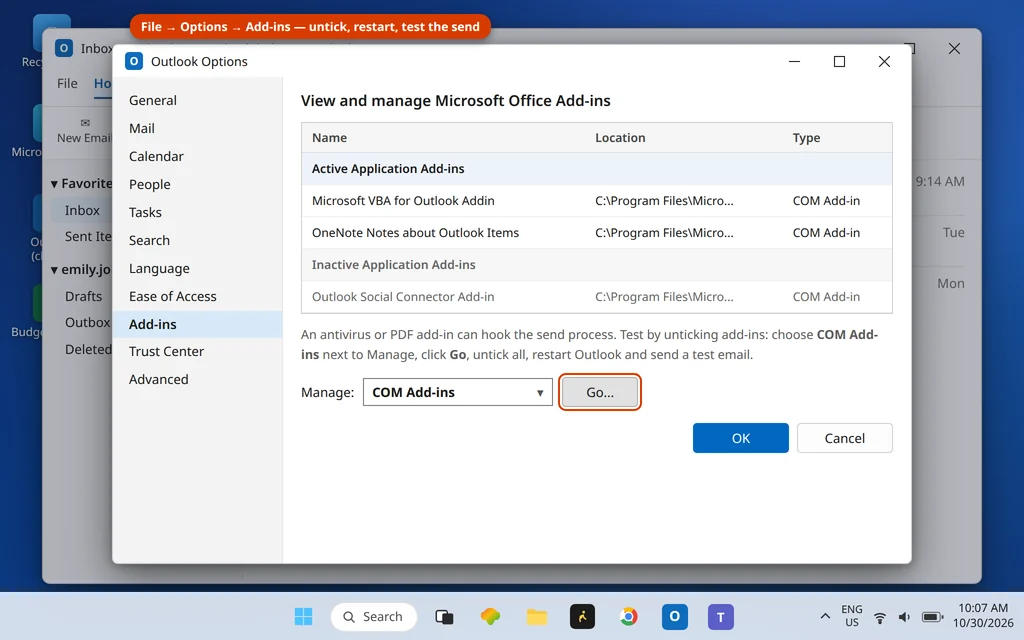Select Outlook Social Connector Add-in row
Image resolution: width=1024 pixels, height=640 pixels.
596,296
